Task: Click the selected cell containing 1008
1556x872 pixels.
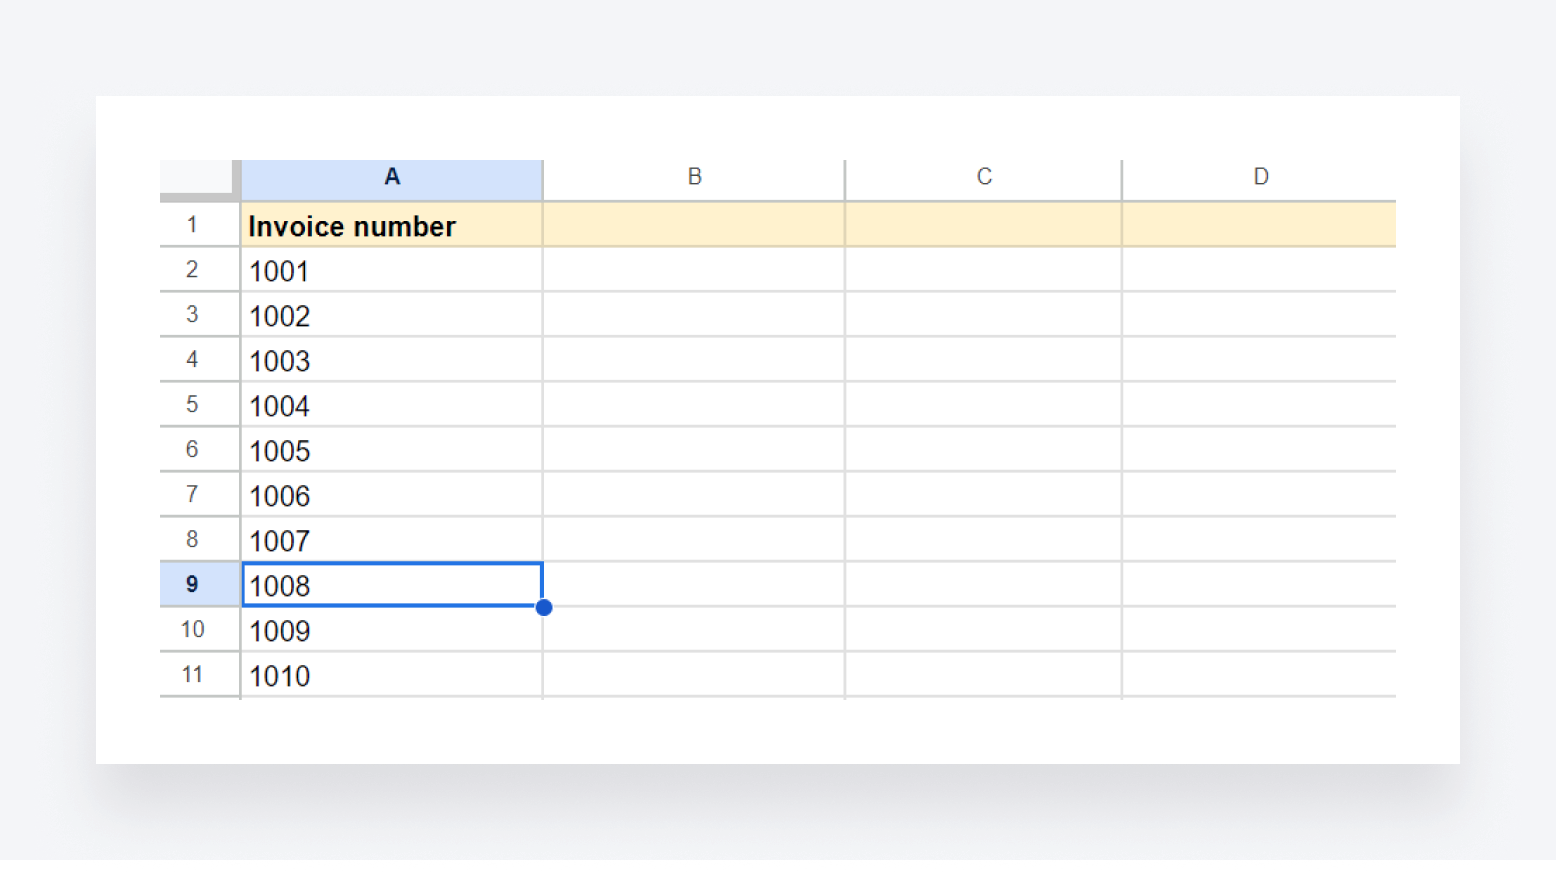Action: [391, 585]
